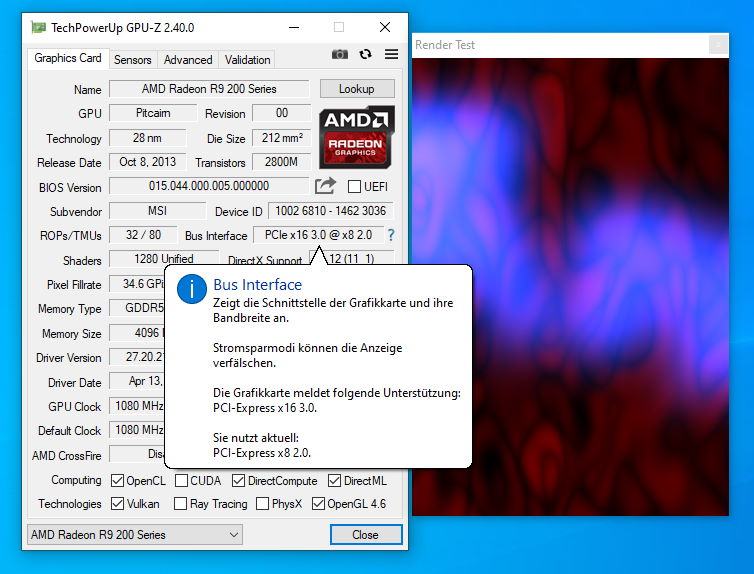The height and width of the screenshot is (574, 754).
Task: Click the Memory Size field 4096
Action: (x=137, y=333)
